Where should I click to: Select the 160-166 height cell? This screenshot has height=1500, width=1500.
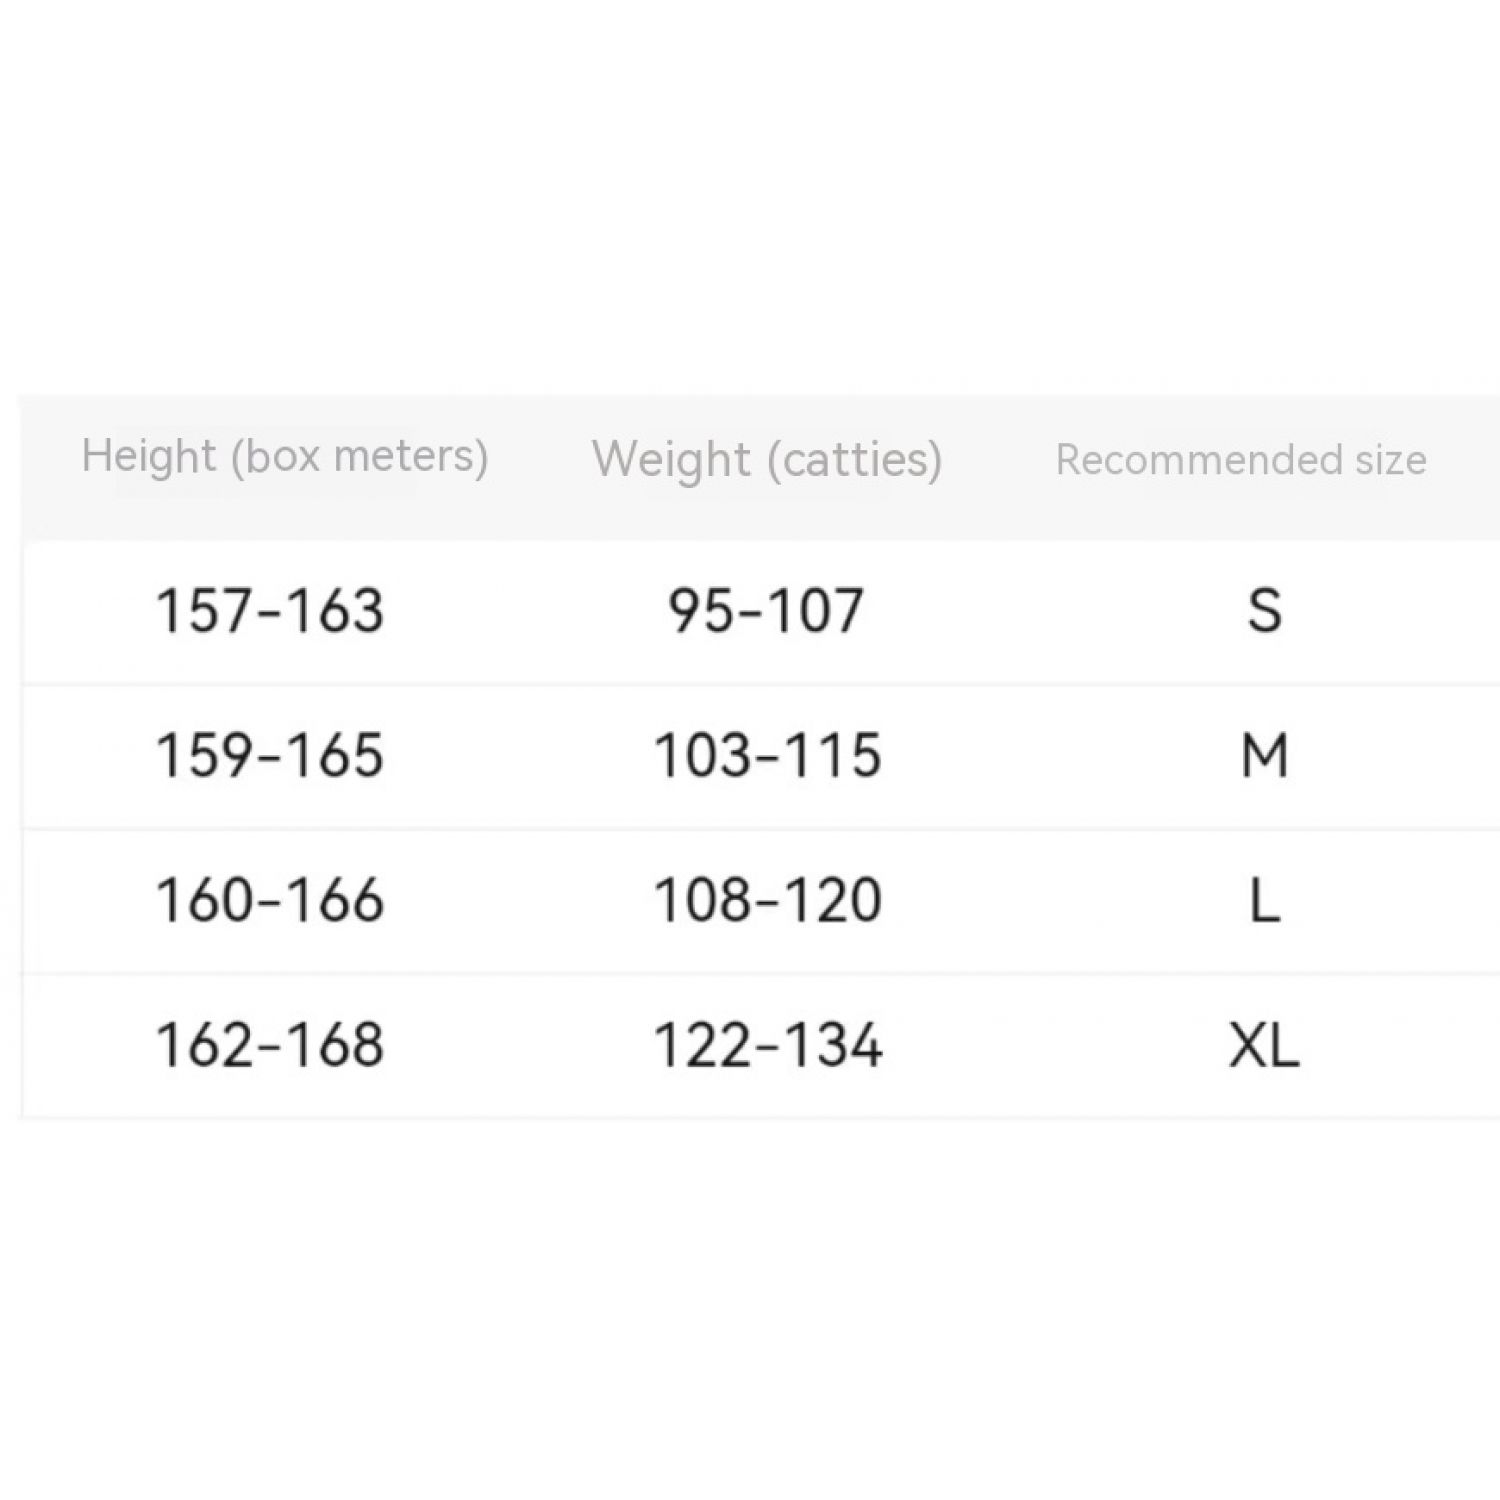coord(270,899)
